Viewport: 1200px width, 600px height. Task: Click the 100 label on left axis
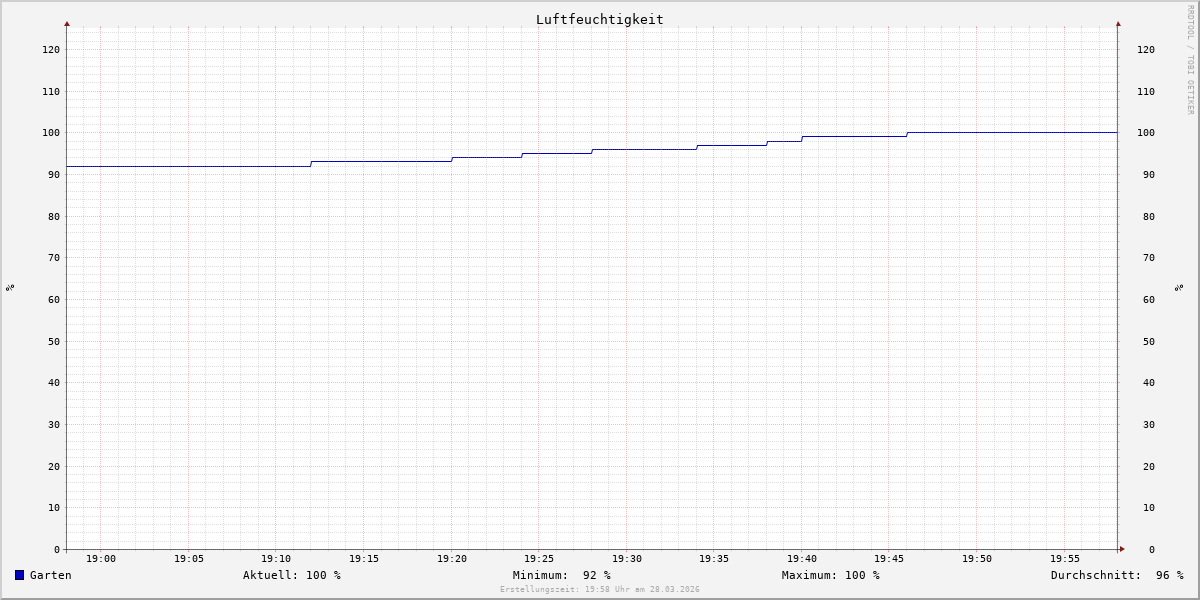tap(51, 133)
